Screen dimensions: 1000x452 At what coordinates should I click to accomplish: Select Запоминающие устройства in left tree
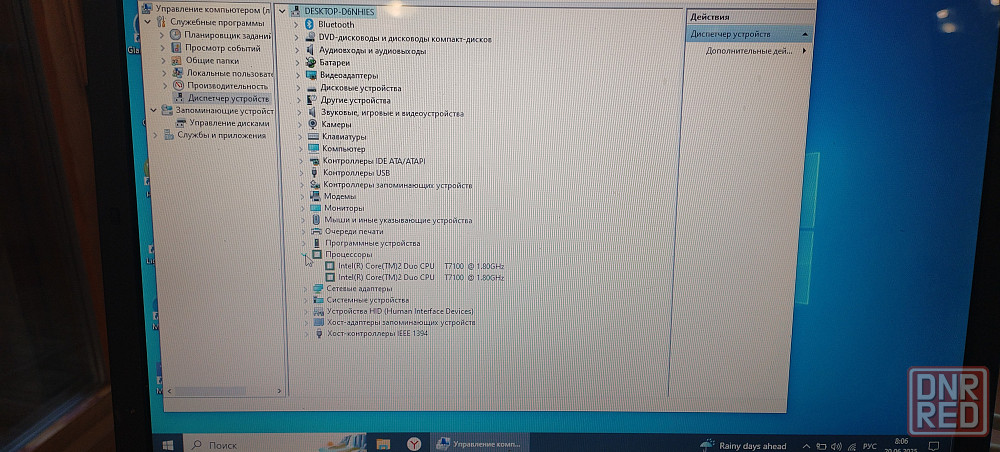225,110
